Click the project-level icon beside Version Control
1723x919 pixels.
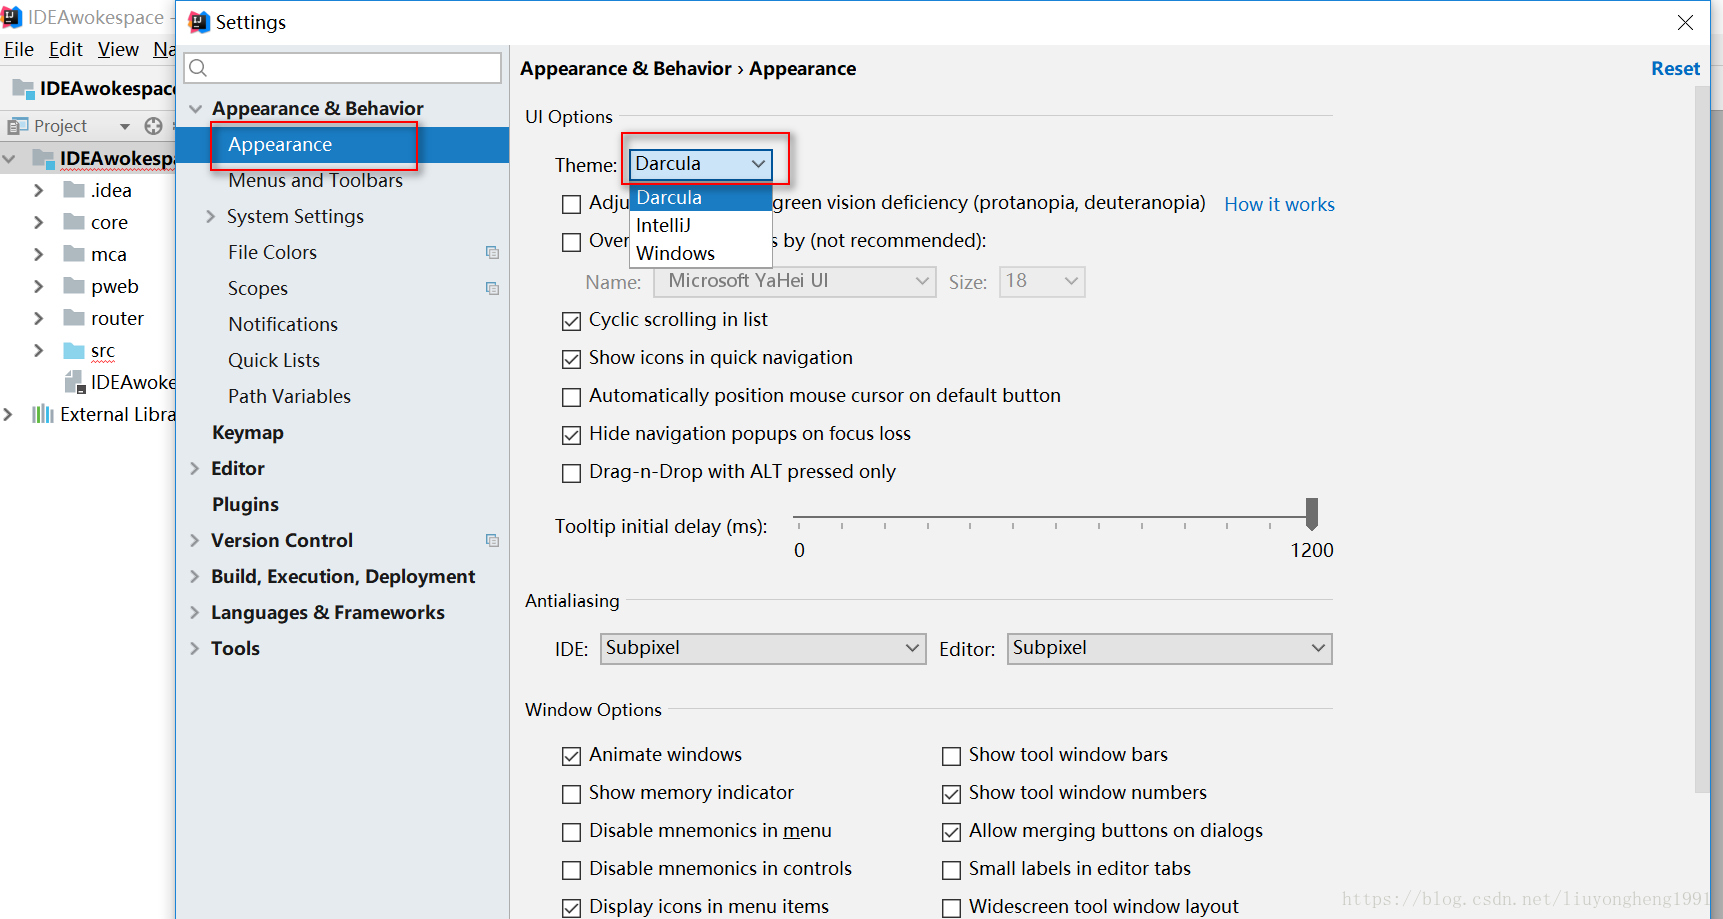[492, 540]
